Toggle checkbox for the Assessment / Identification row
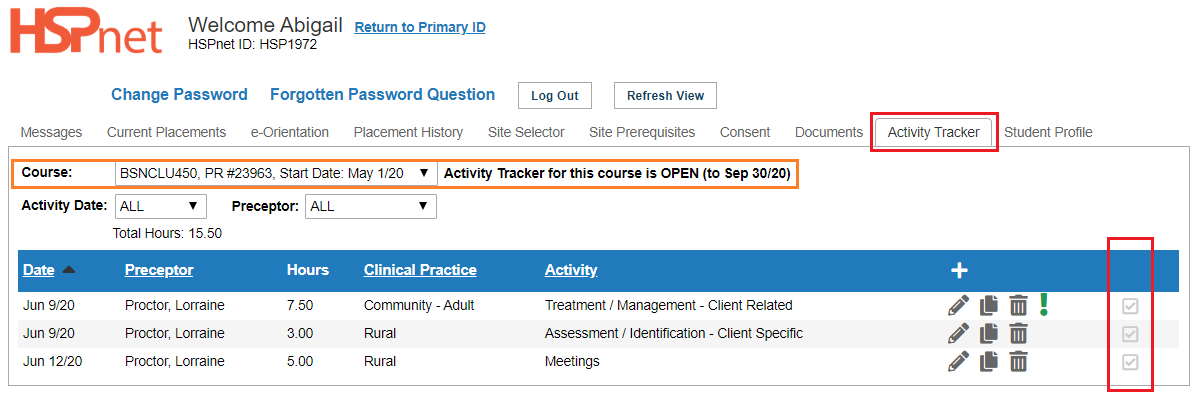Image resolution: width=1195 pixels, height=398 pixels. coord(1130,334)
